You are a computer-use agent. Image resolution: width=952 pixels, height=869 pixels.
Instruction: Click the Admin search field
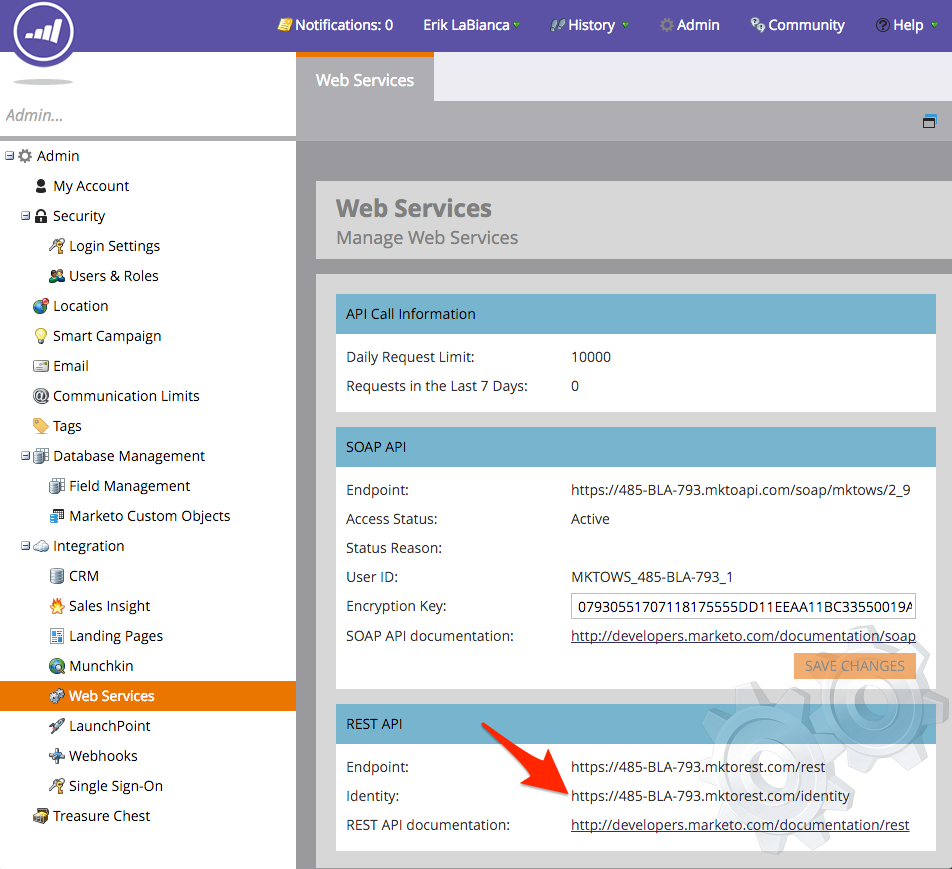click(x=148, y=115)
